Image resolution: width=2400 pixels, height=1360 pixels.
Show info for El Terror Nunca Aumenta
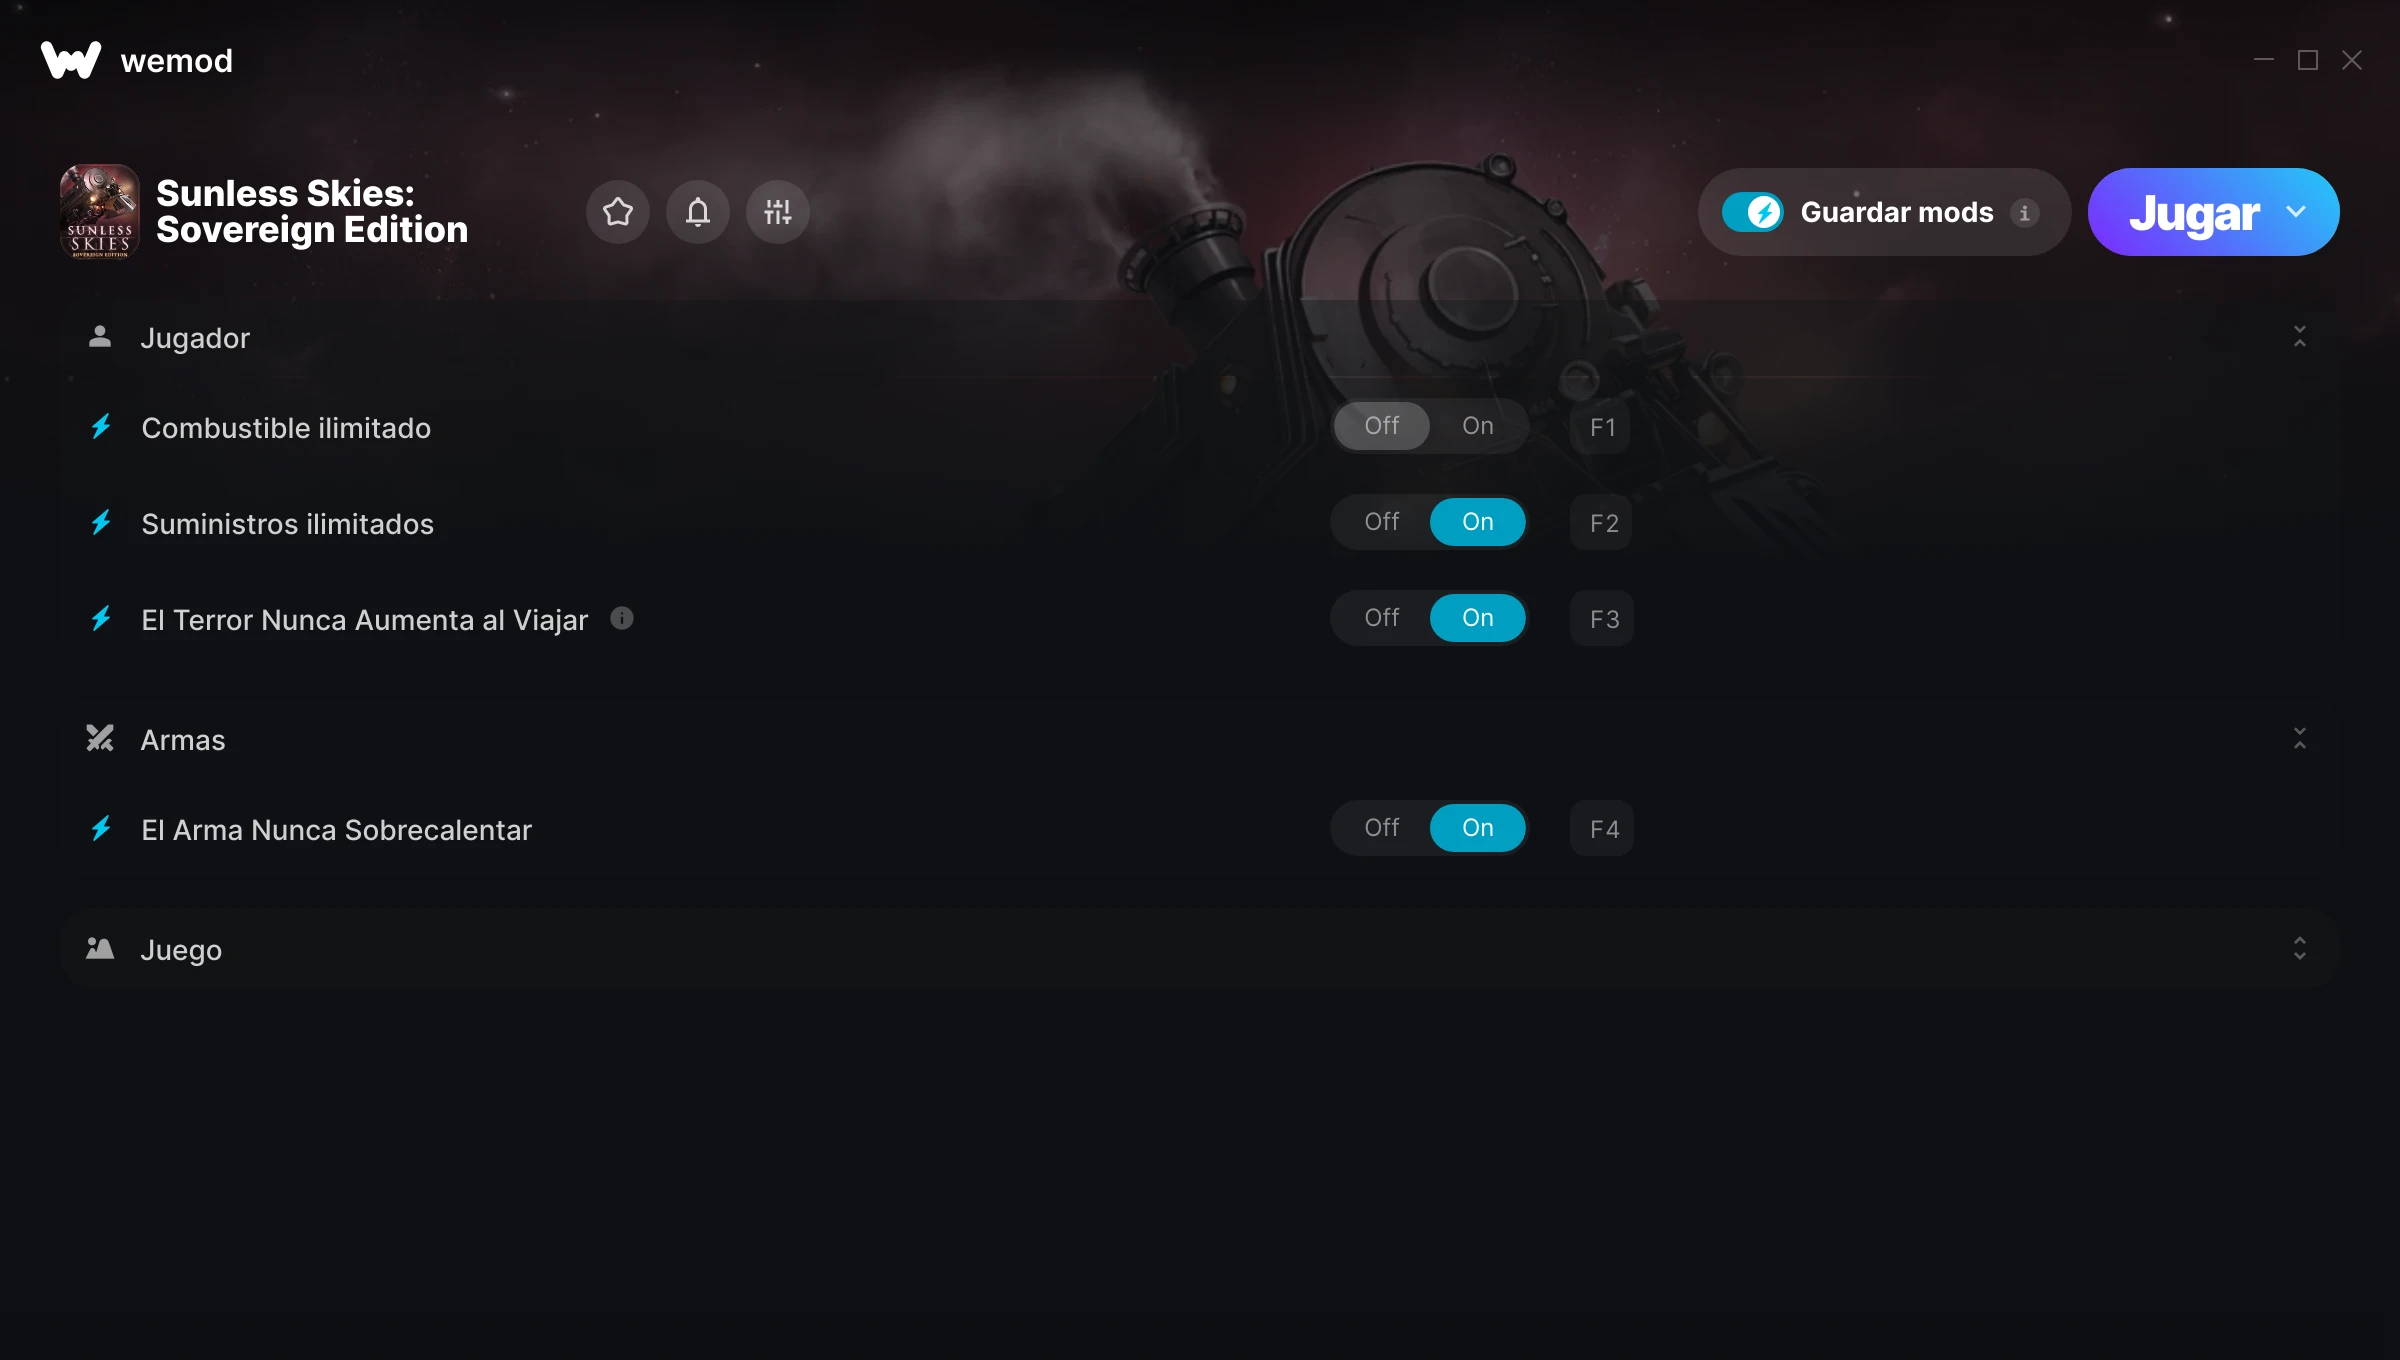622,618
